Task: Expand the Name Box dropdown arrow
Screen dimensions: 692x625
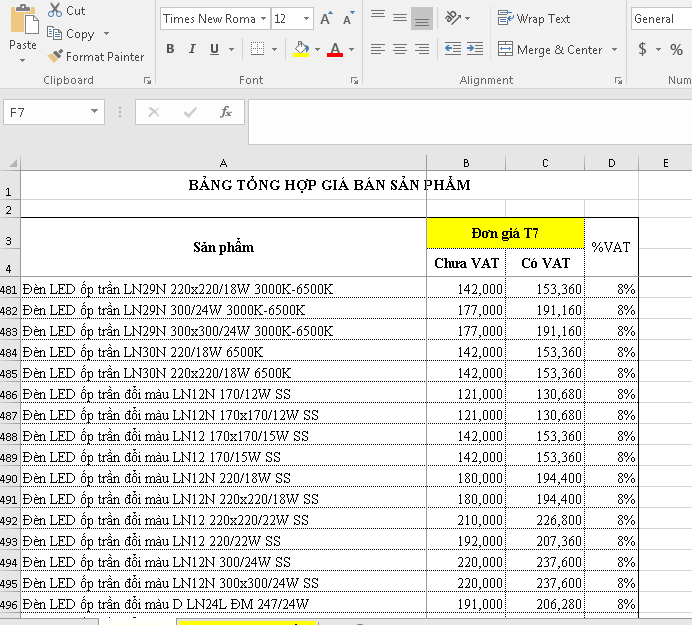Action: (x=95, y=112)
